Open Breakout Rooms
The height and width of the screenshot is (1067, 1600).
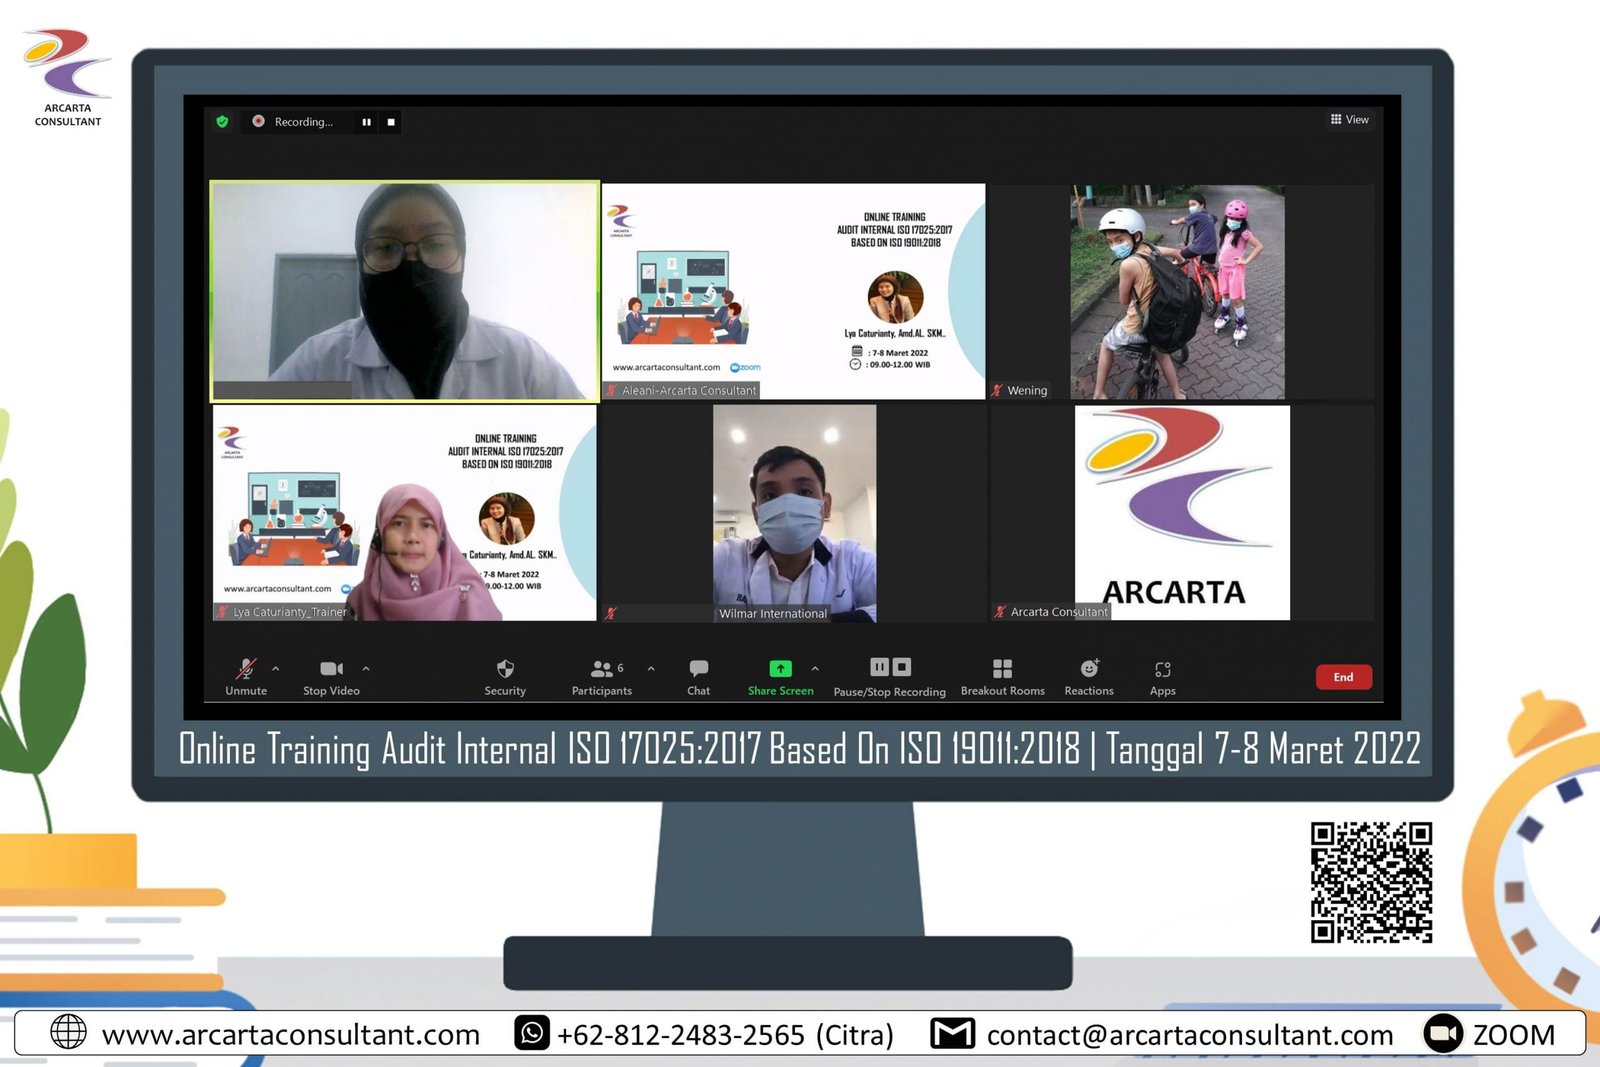click(x=1002, y=669)
